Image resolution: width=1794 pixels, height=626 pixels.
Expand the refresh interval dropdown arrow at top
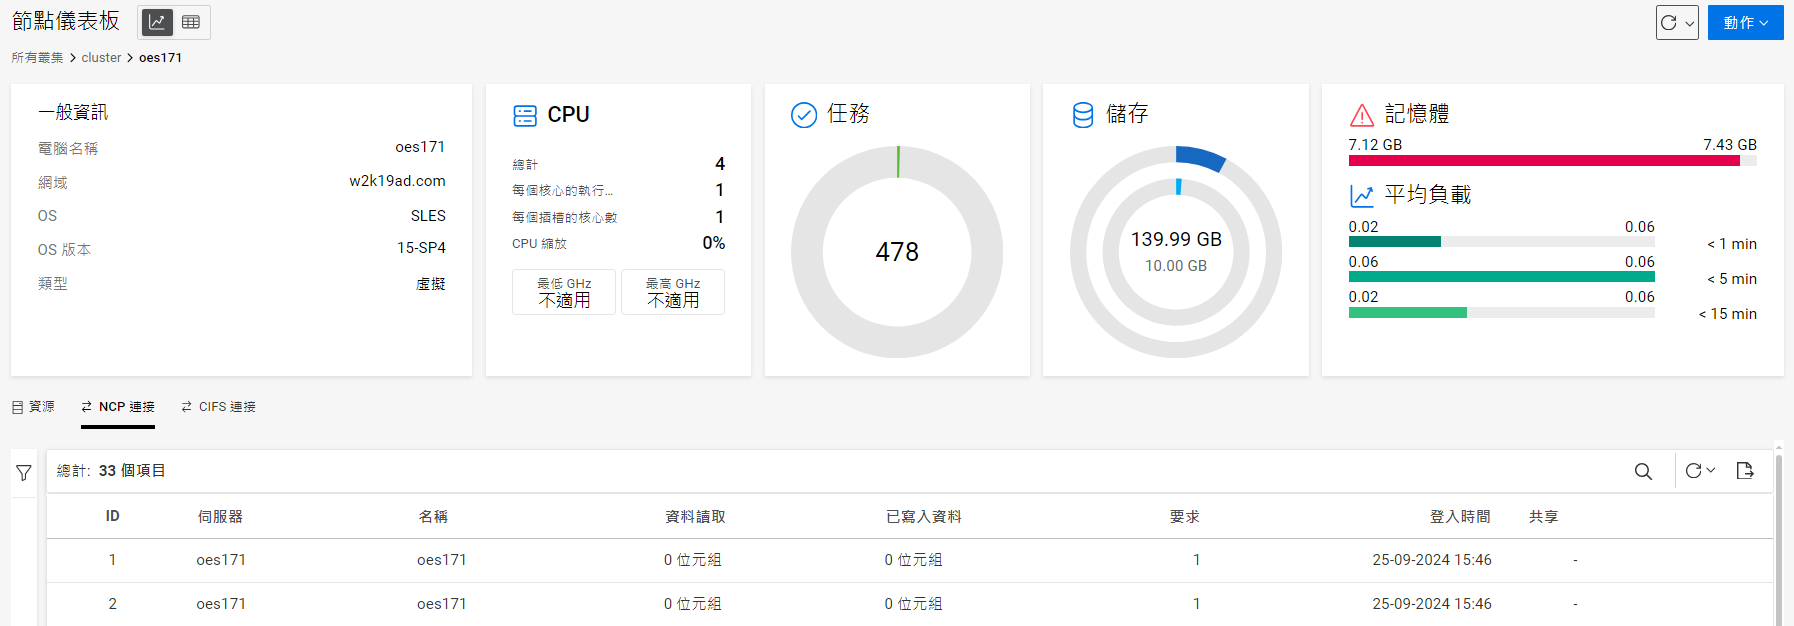coord(1689,23)
